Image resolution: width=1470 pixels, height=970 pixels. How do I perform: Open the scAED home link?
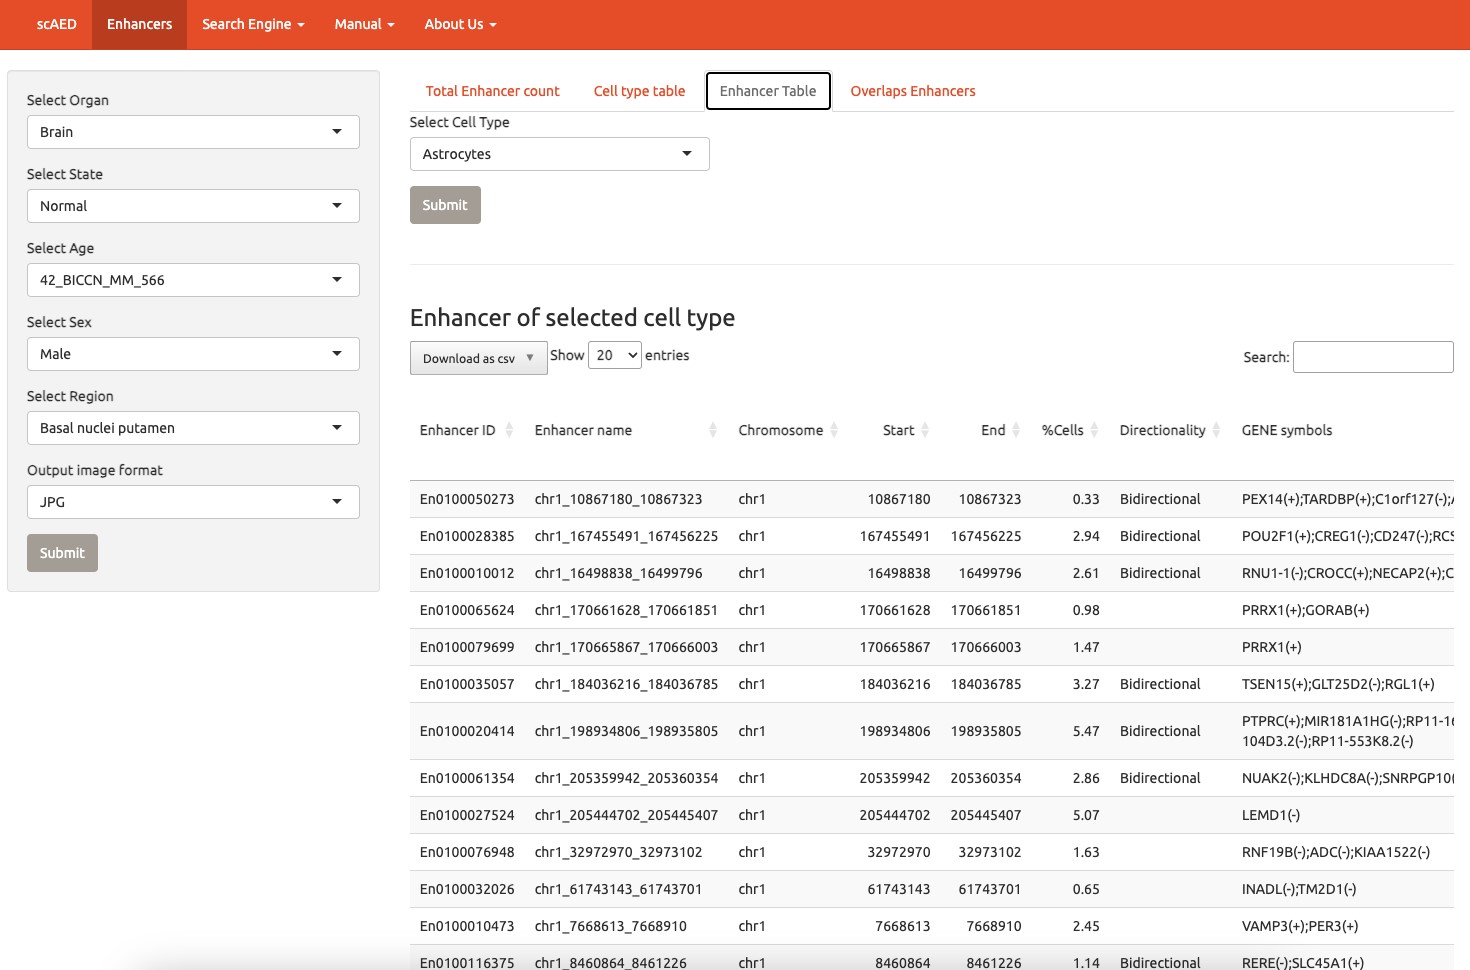56,24
